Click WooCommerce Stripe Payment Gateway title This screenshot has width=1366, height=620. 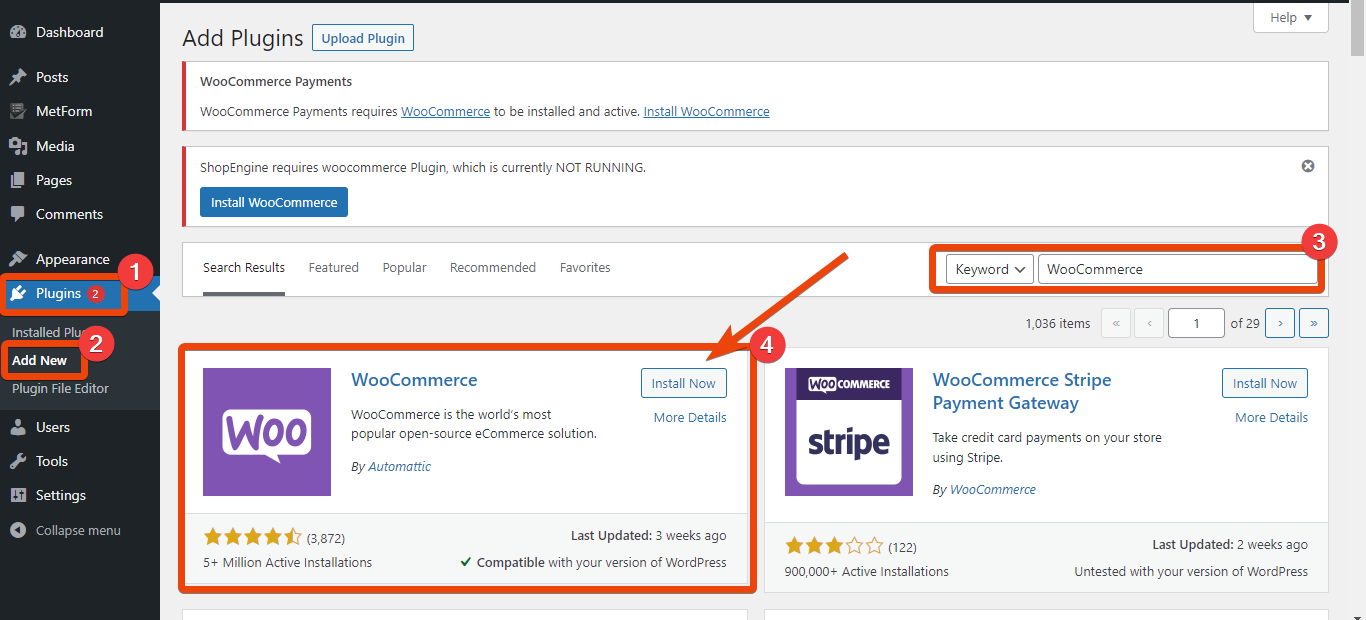click(x=1022, y=391)
